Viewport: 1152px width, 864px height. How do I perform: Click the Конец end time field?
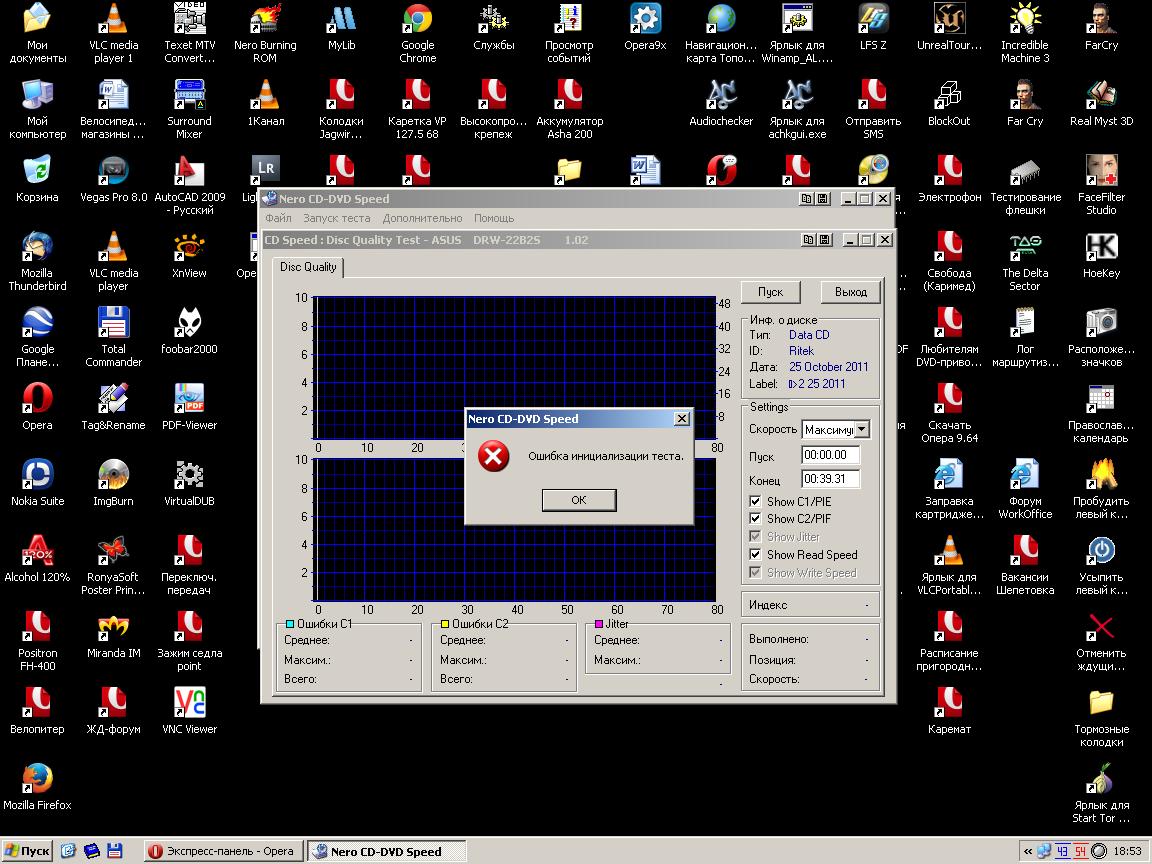point(830,479)
